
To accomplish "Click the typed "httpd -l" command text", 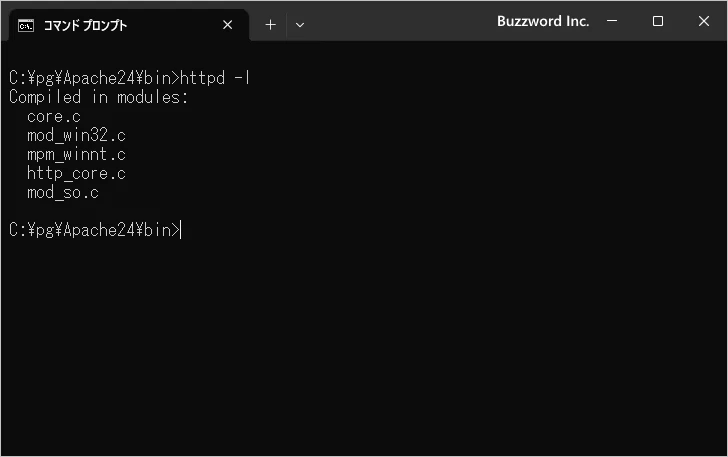I will (x=215, y=78).
